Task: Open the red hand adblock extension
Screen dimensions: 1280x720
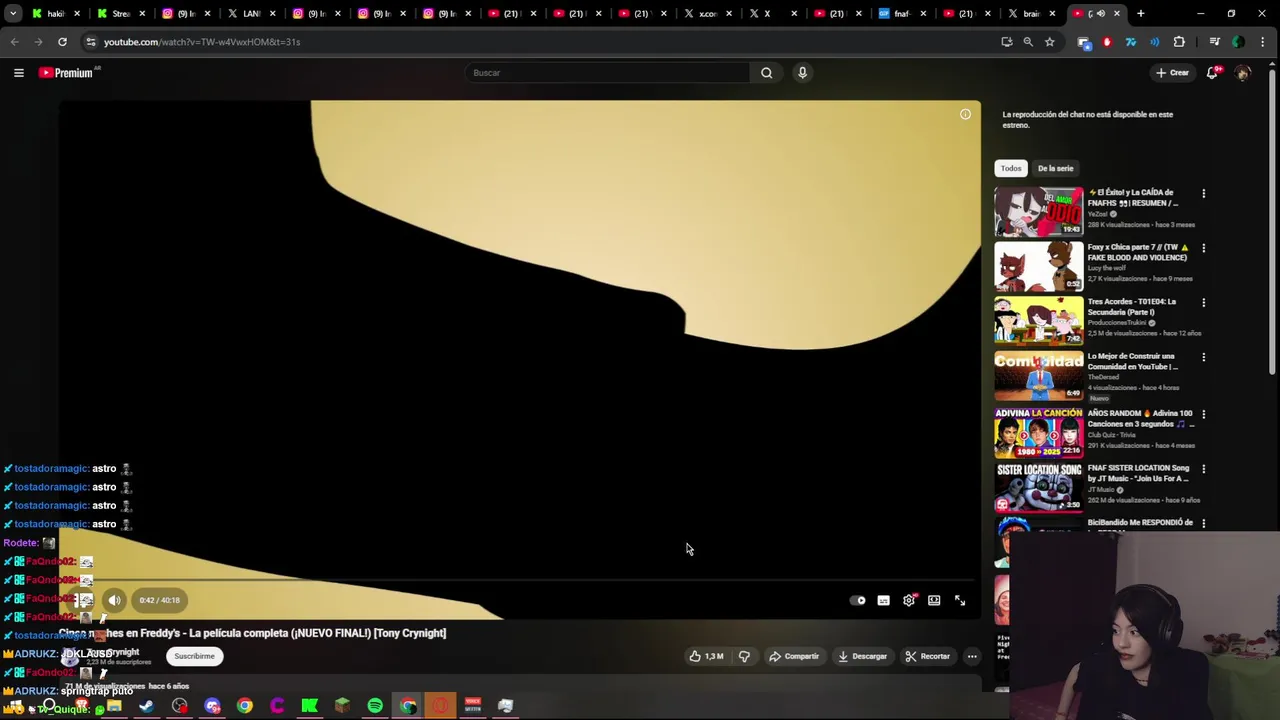Action: [1107, 42]
